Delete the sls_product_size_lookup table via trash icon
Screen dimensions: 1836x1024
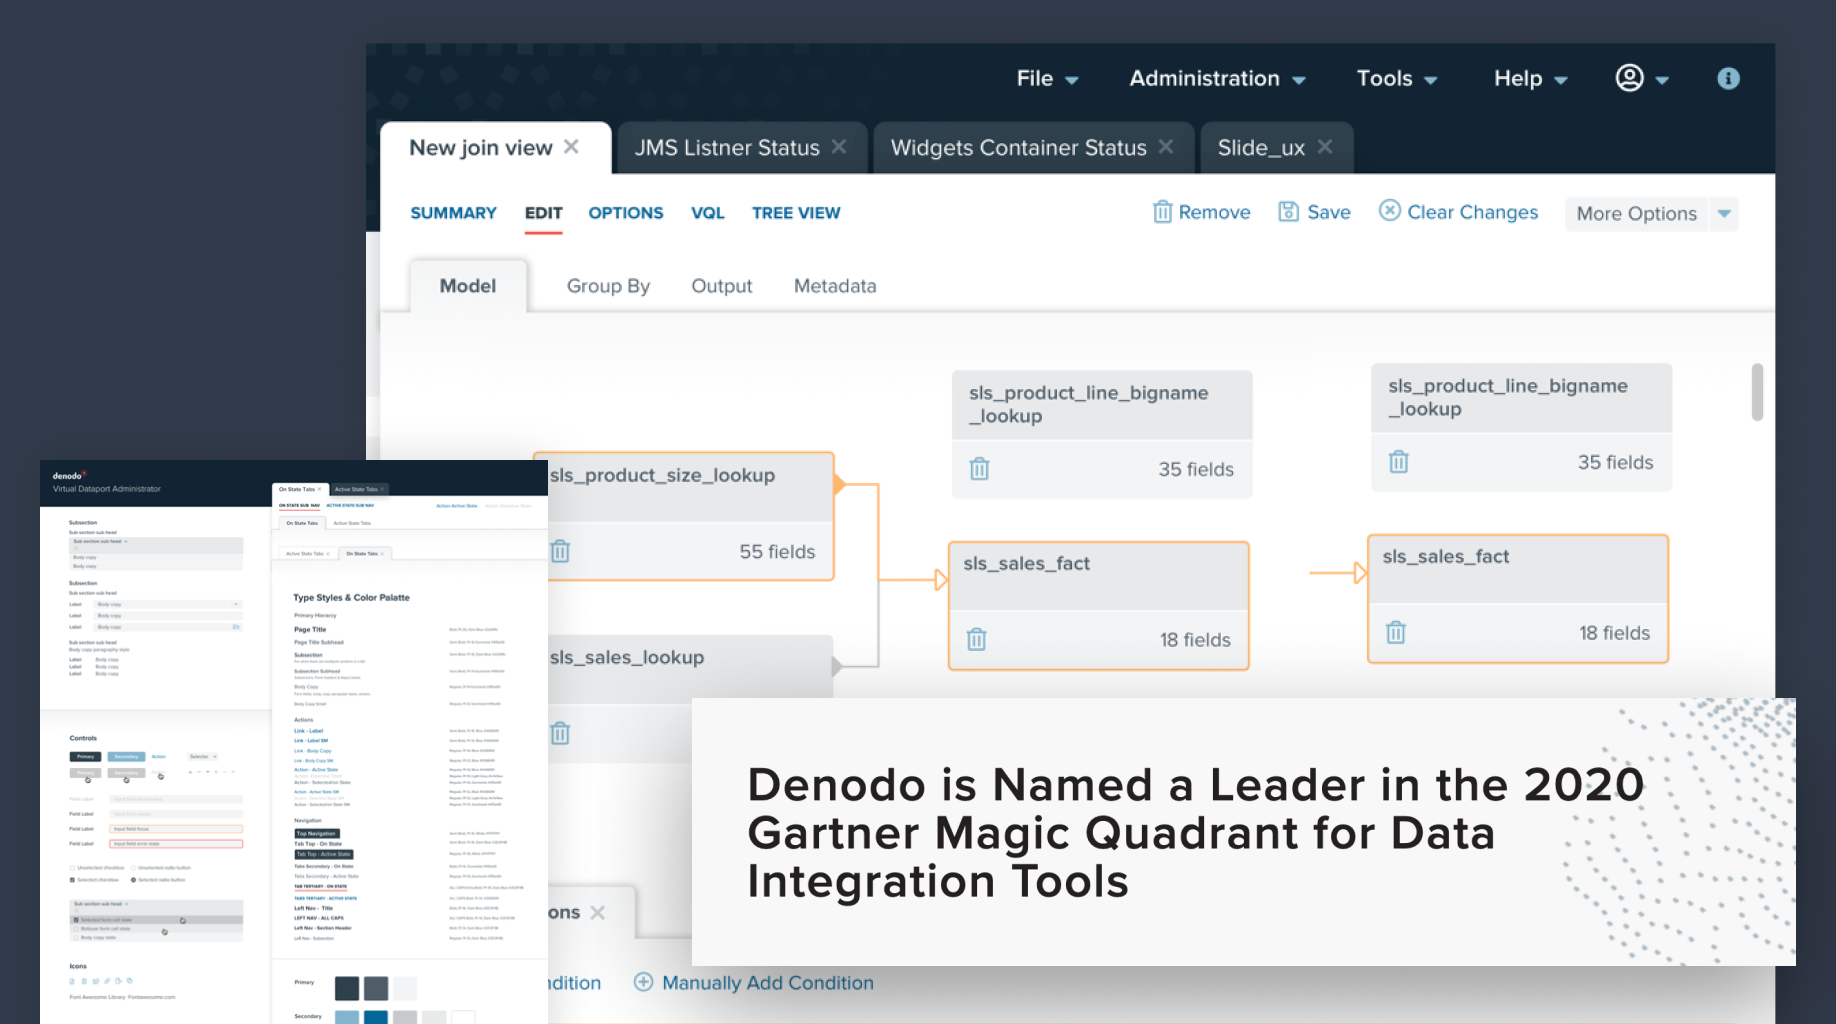560,551
